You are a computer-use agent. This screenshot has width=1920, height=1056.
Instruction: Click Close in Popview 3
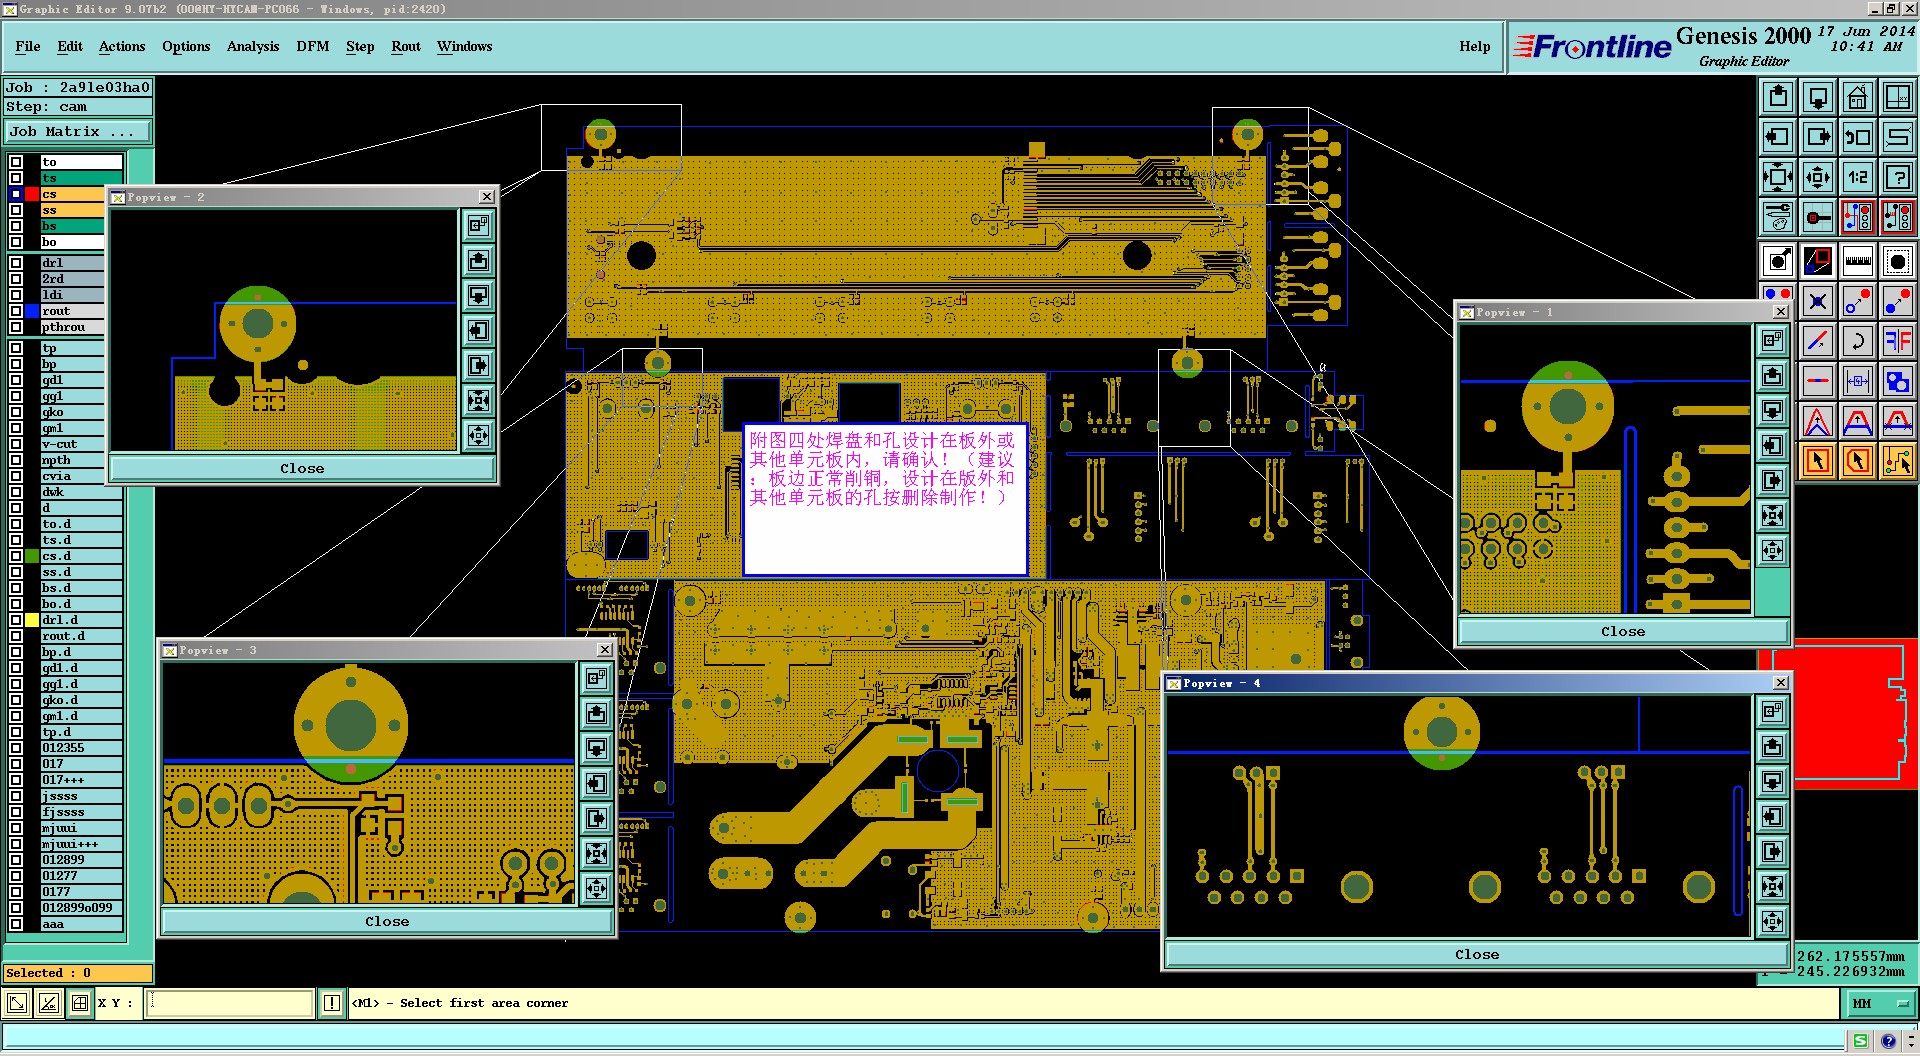point(387,921)
